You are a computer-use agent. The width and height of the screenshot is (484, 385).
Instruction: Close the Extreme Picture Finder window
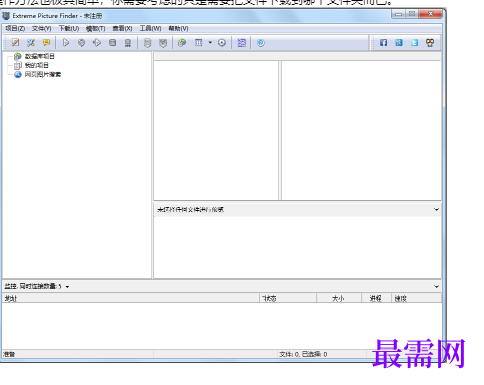431,14
